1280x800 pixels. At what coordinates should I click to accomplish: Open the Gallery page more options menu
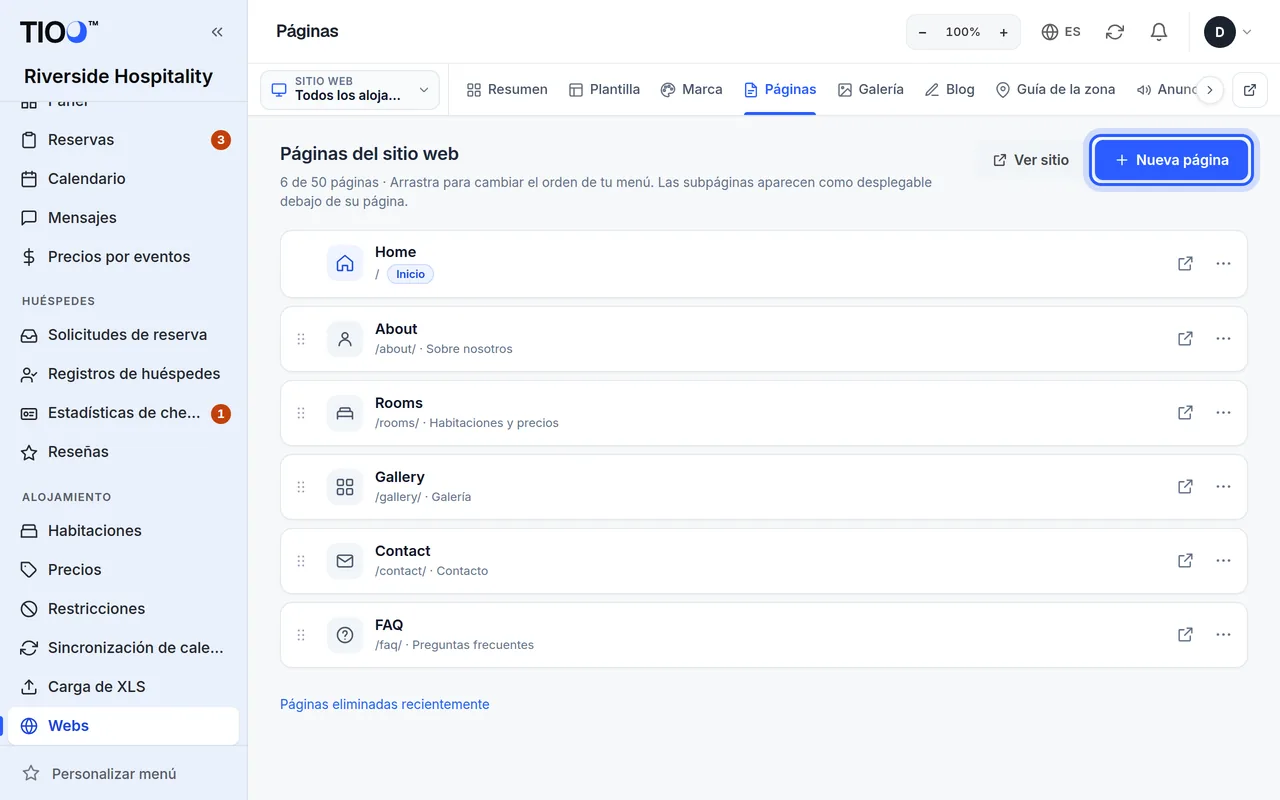1223,487
